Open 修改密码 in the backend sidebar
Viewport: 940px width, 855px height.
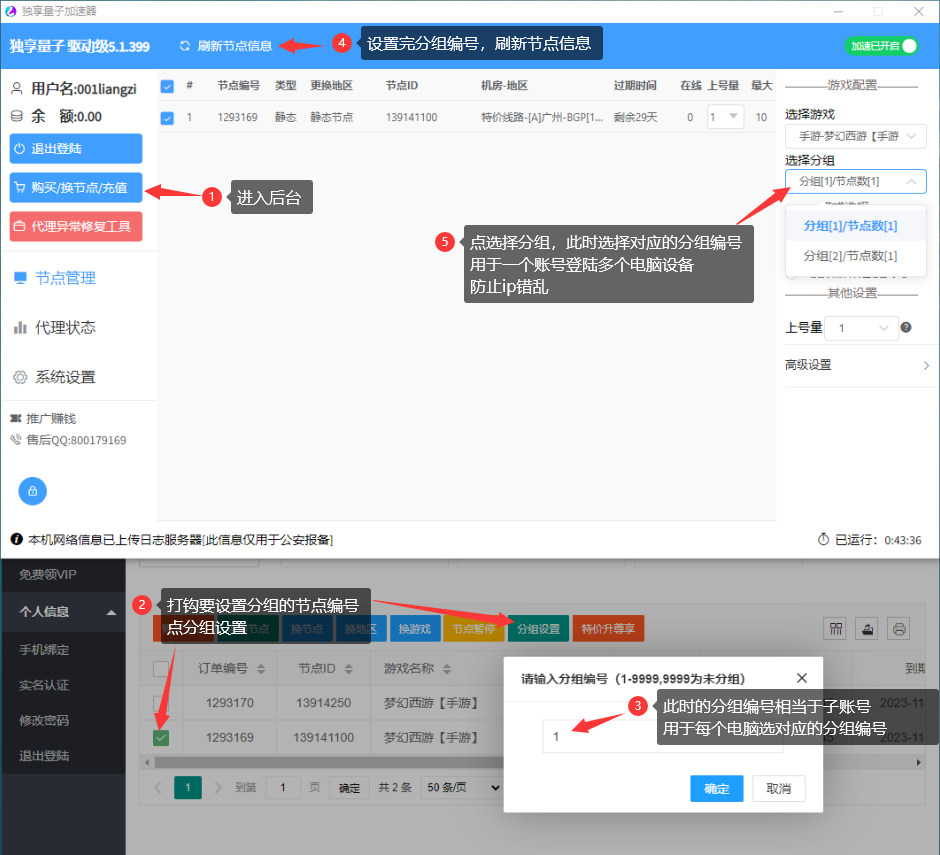pos(44,720)
